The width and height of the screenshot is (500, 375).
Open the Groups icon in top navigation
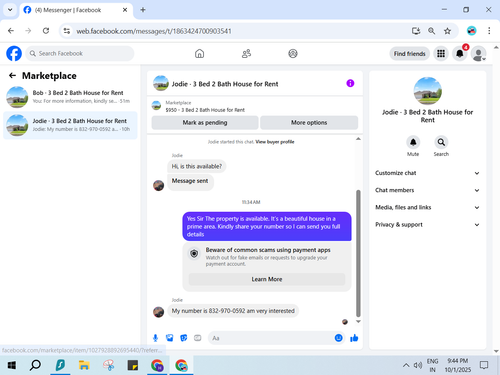tap(293, 54)
